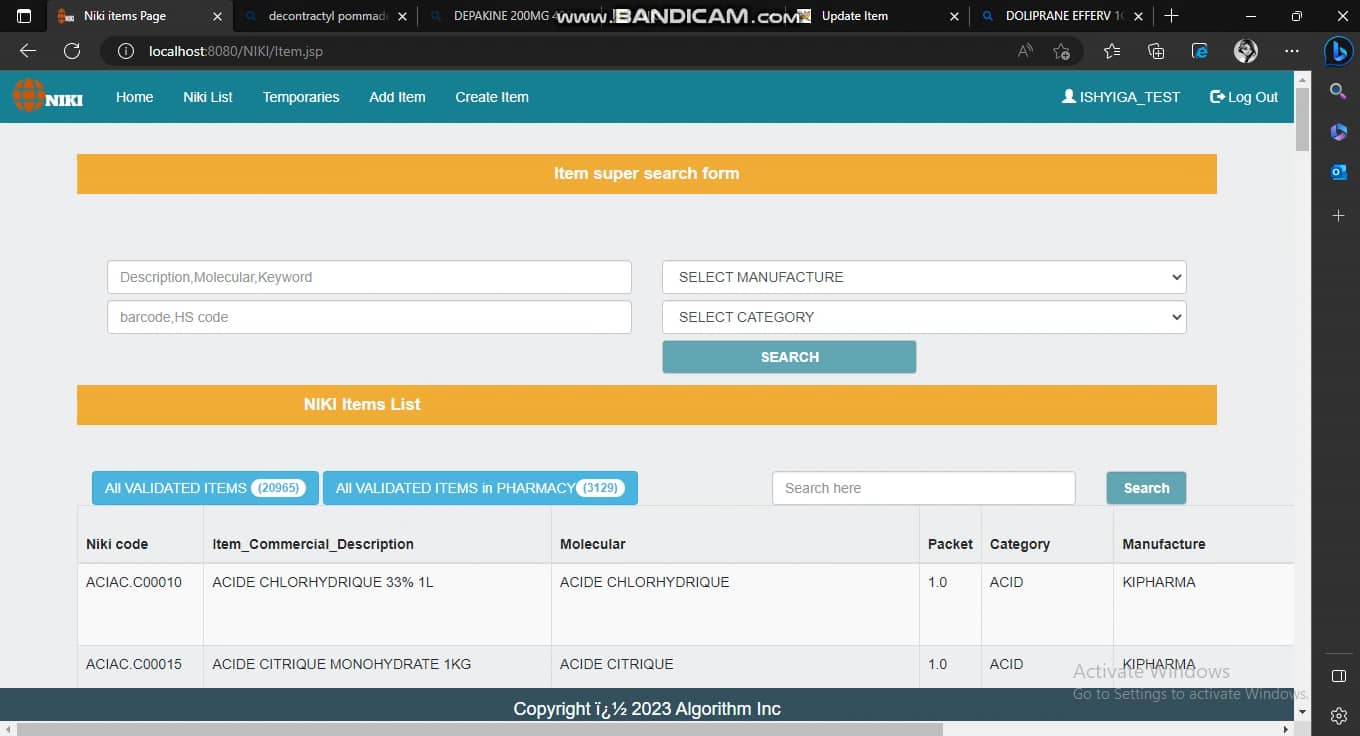Open sidebar settings gear icon
The image size is (1360, 736).
click(1339, 716)
